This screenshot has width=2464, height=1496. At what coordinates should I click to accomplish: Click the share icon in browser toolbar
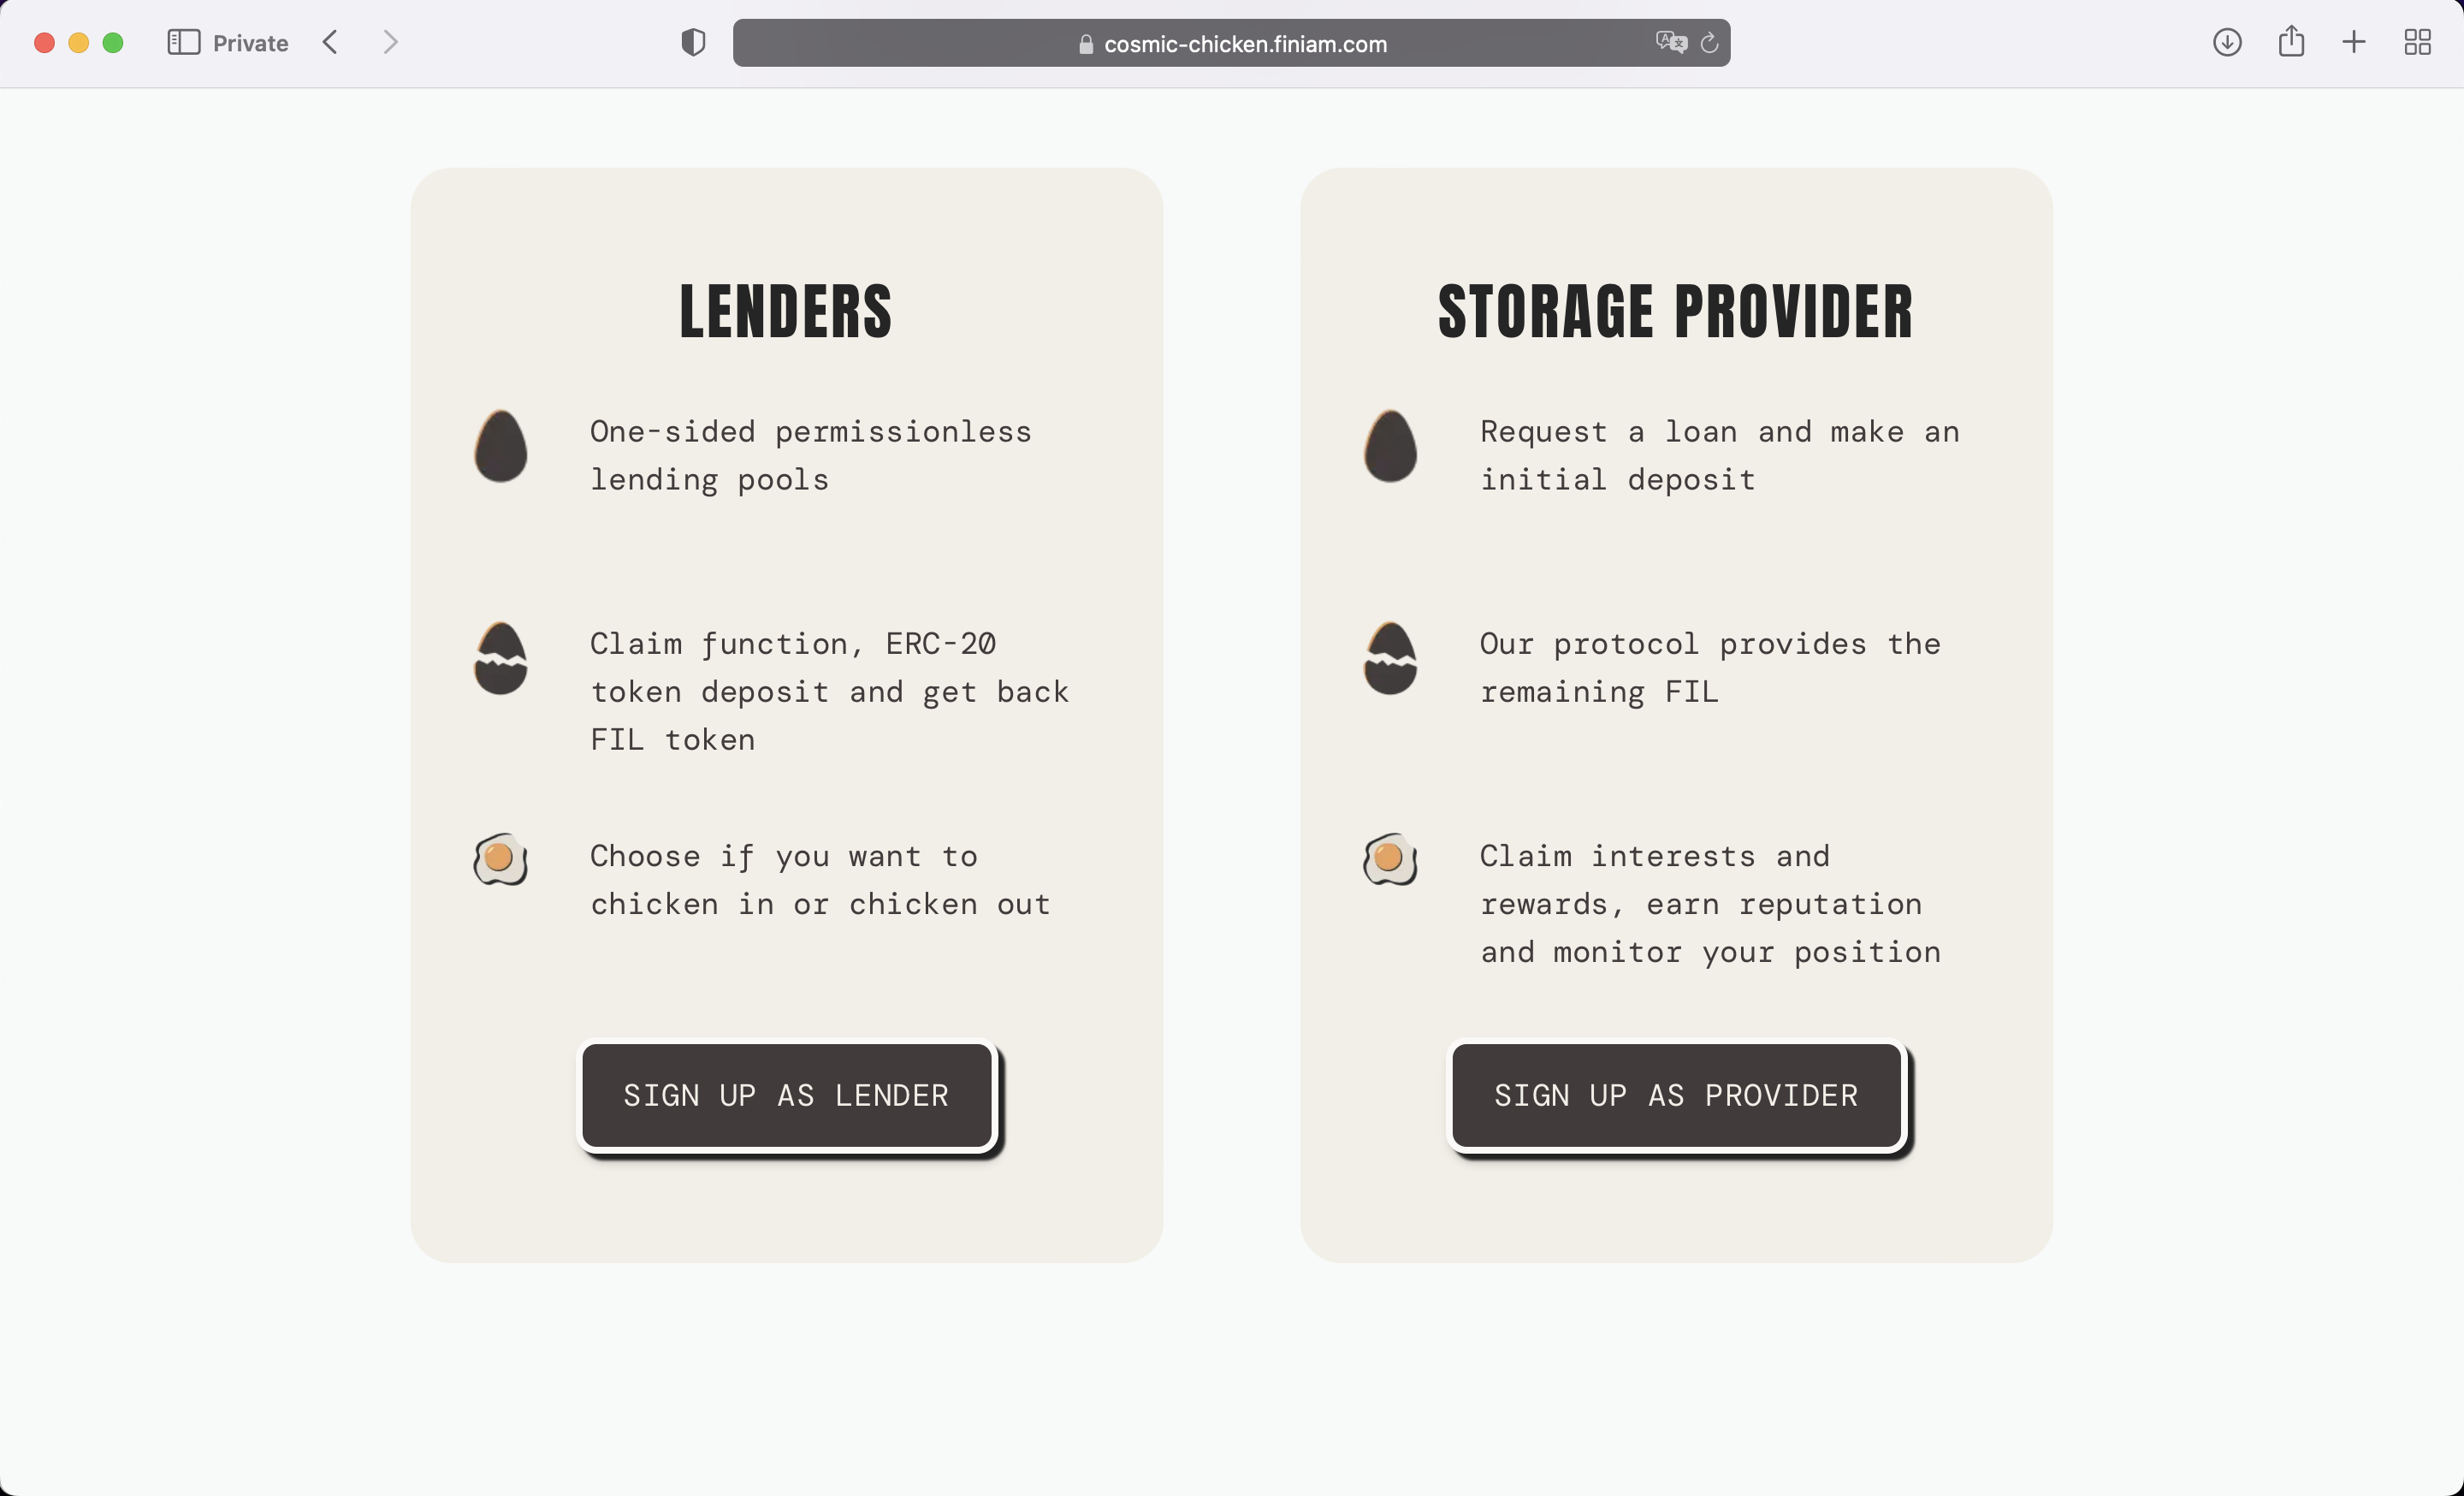pyautogui.click(x=2289, y=40)
